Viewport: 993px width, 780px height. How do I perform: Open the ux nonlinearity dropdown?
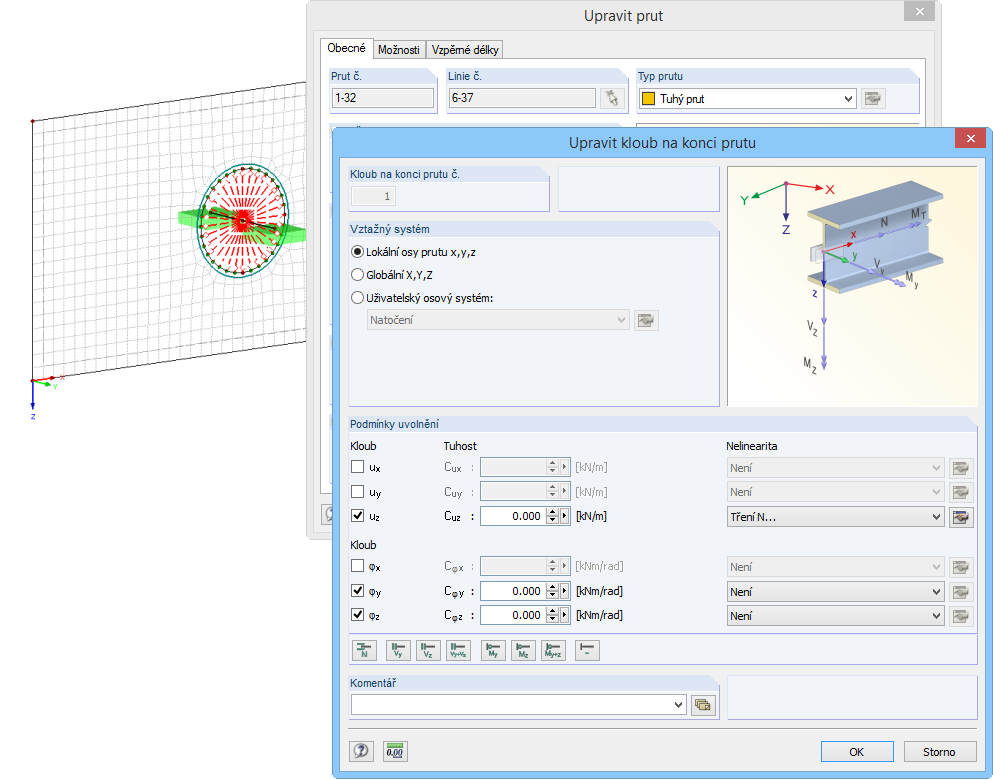[936, 468]
